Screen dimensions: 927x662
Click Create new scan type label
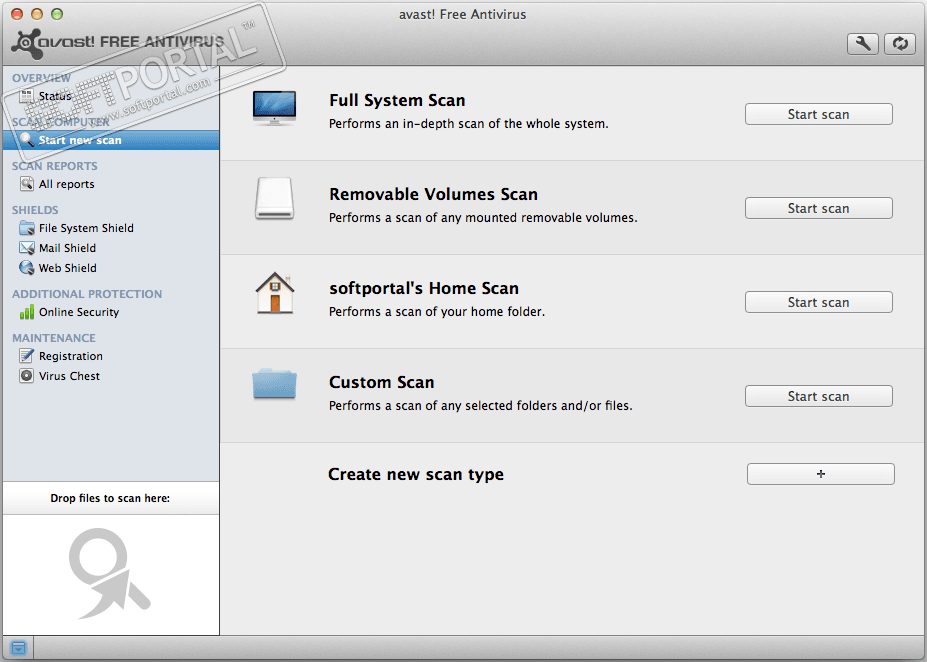pyautogui.click(x=416, y=474)
